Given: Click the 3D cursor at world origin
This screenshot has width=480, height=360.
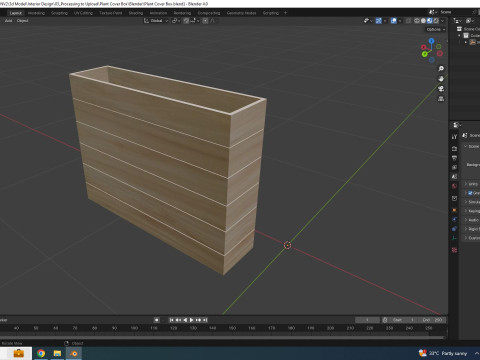Looking at the screenshot, I should pyautogui.click(x=287, y=245).
